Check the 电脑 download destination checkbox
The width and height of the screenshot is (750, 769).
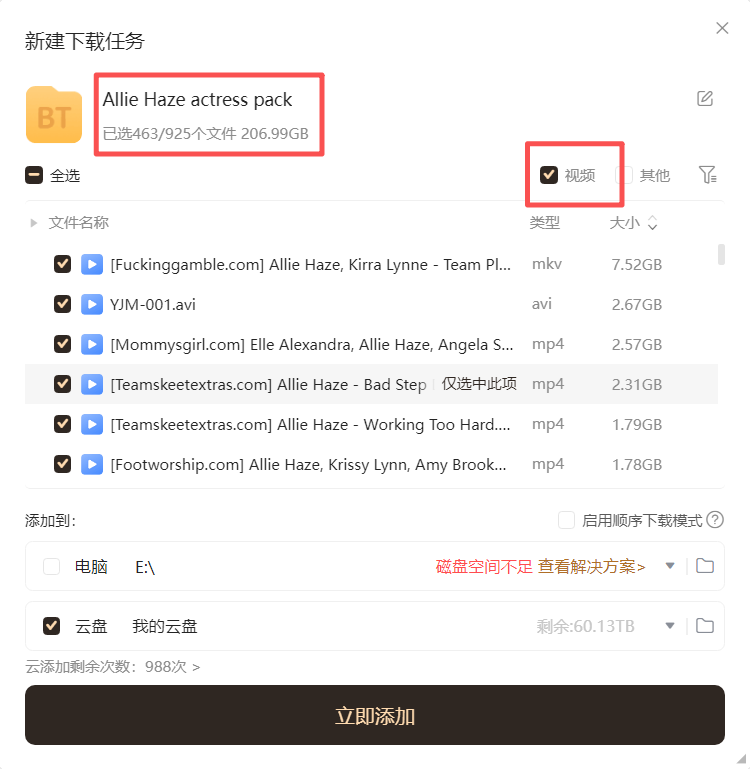pyautogui.click(x=52, y=566)
